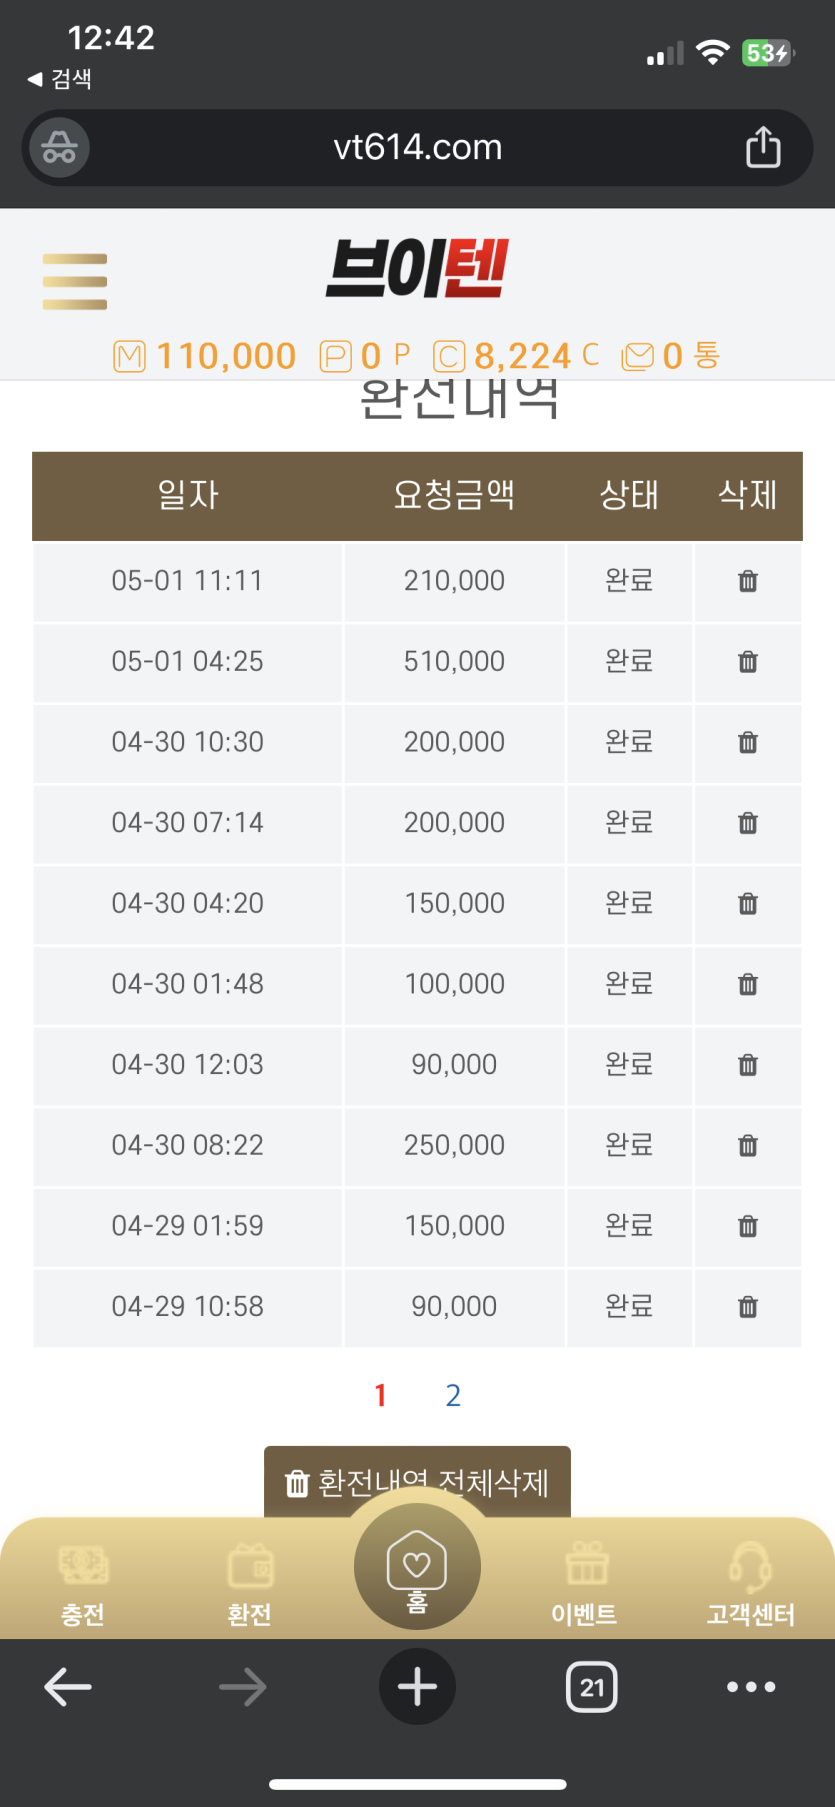Delete the 04-29 10:58 entry
Viewport: 835px width, 1807px height.
pos(747,1307)
